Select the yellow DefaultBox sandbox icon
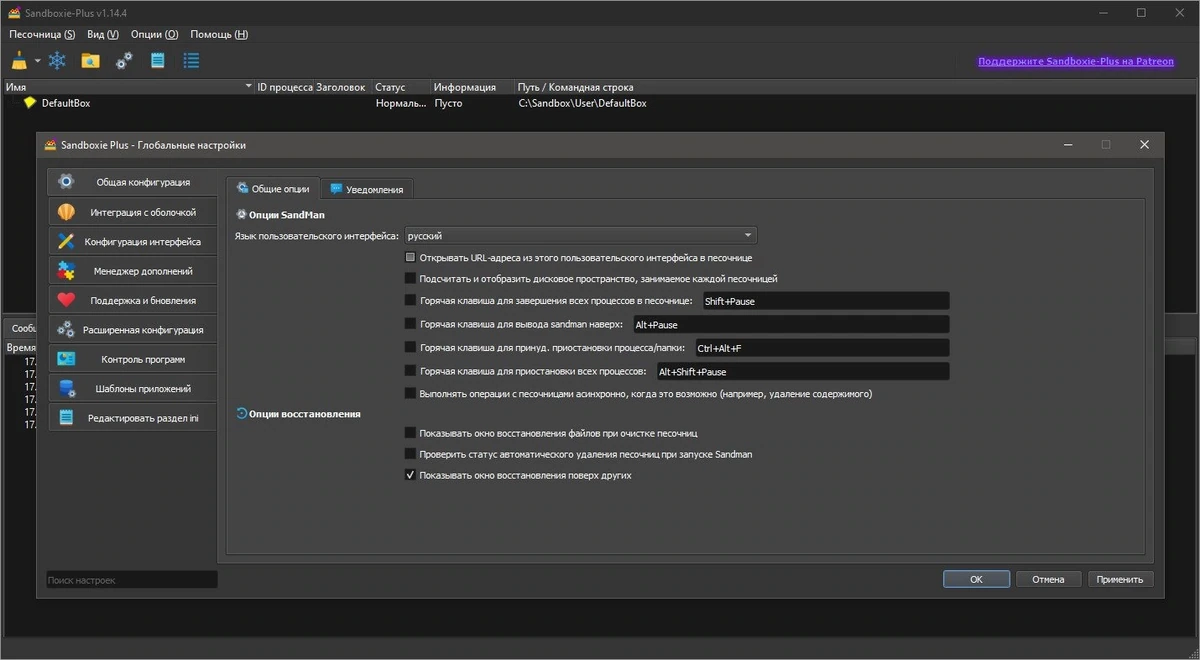1200x660 pixels. pyautogui.click(x=30, y=103)
